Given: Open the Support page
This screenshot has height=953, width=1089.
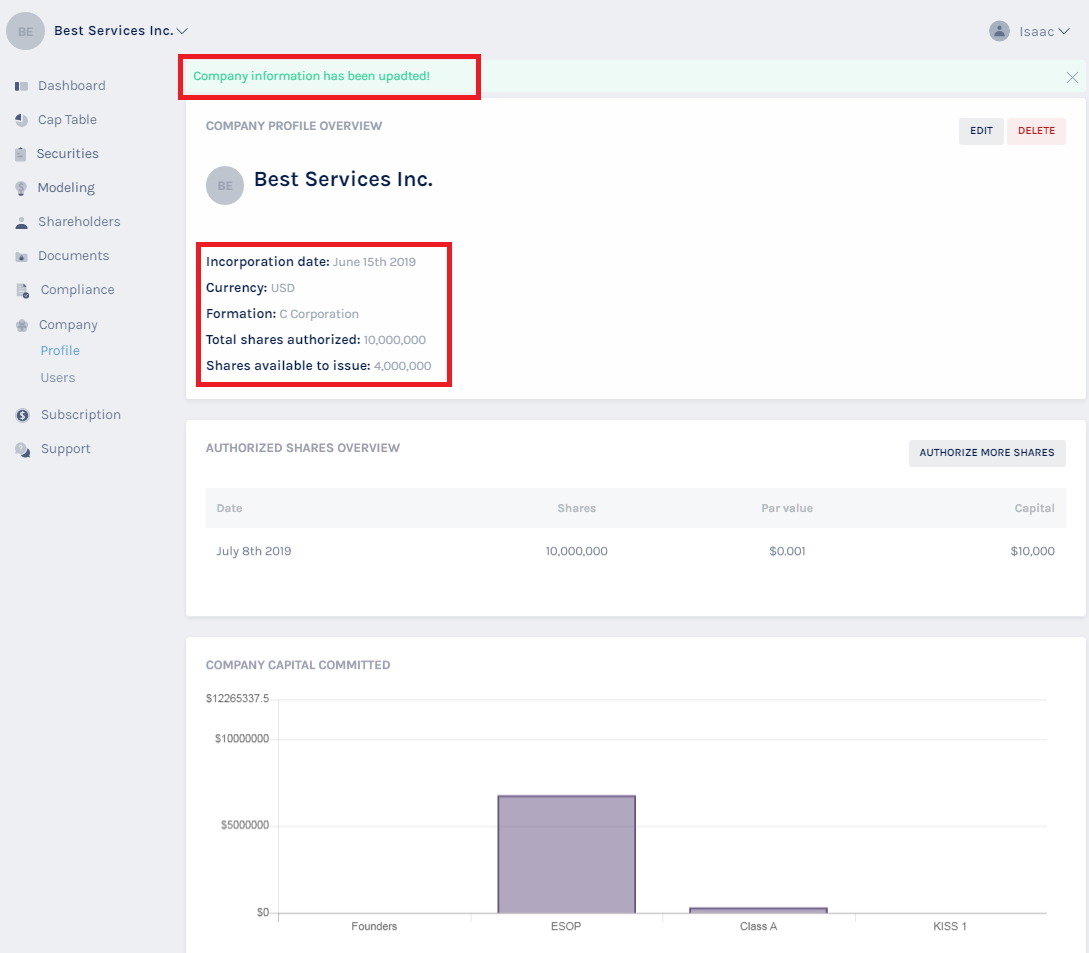Looking at the screenshot, I should coord(65,449).
